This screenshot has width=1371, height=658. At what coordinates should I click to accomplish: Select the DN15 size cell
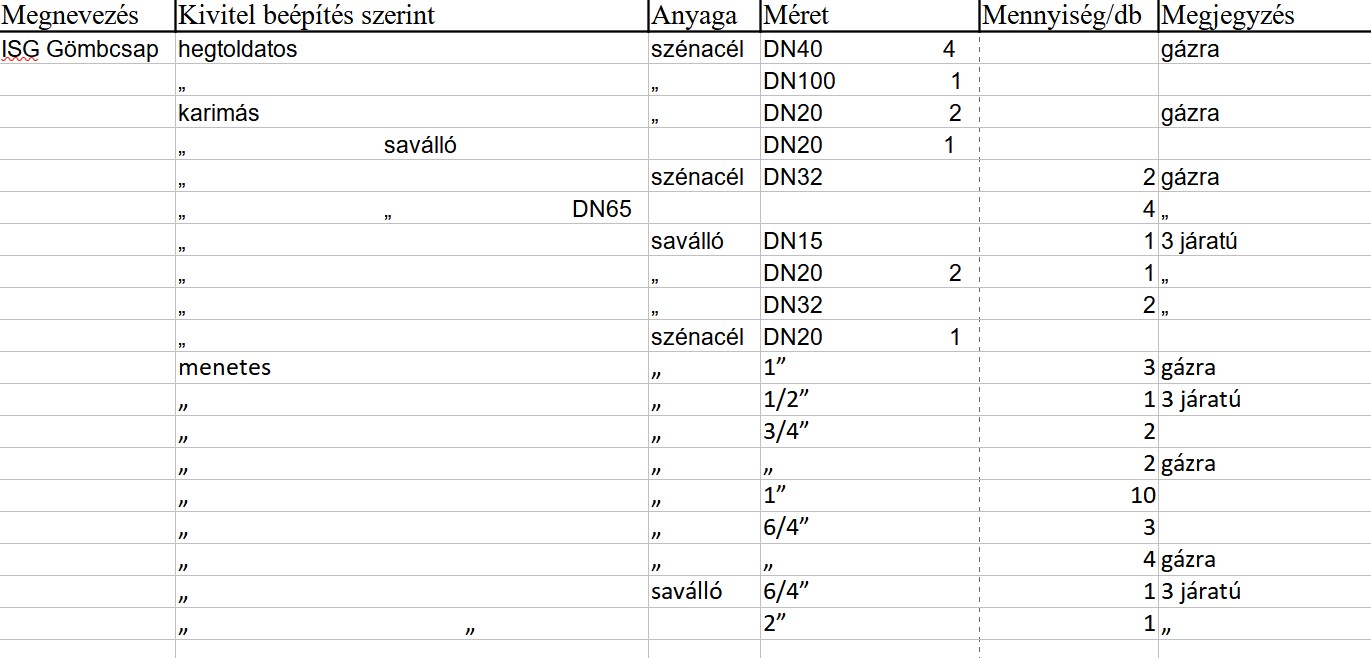click(x=792, y=241)
